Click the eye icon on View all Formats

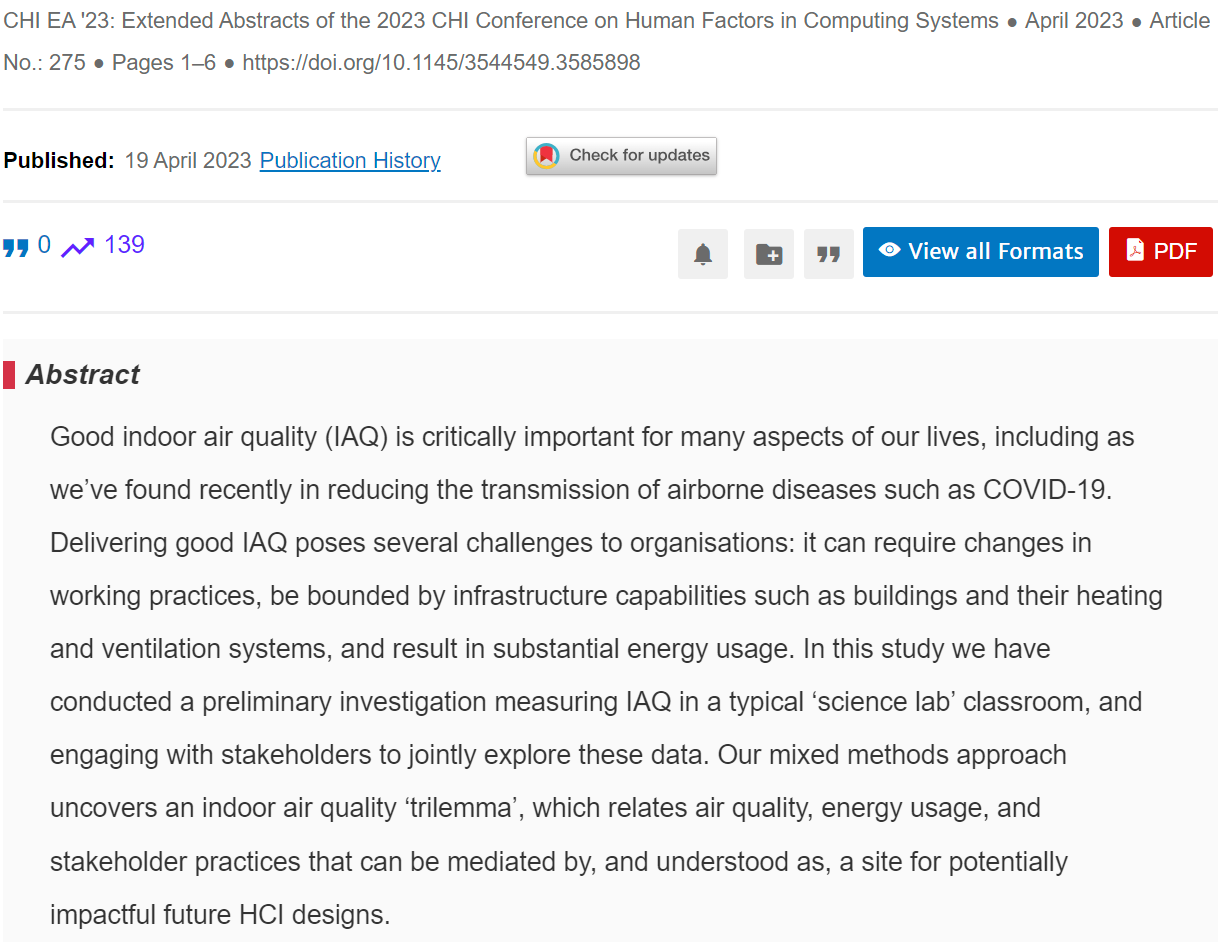point(890,250)
